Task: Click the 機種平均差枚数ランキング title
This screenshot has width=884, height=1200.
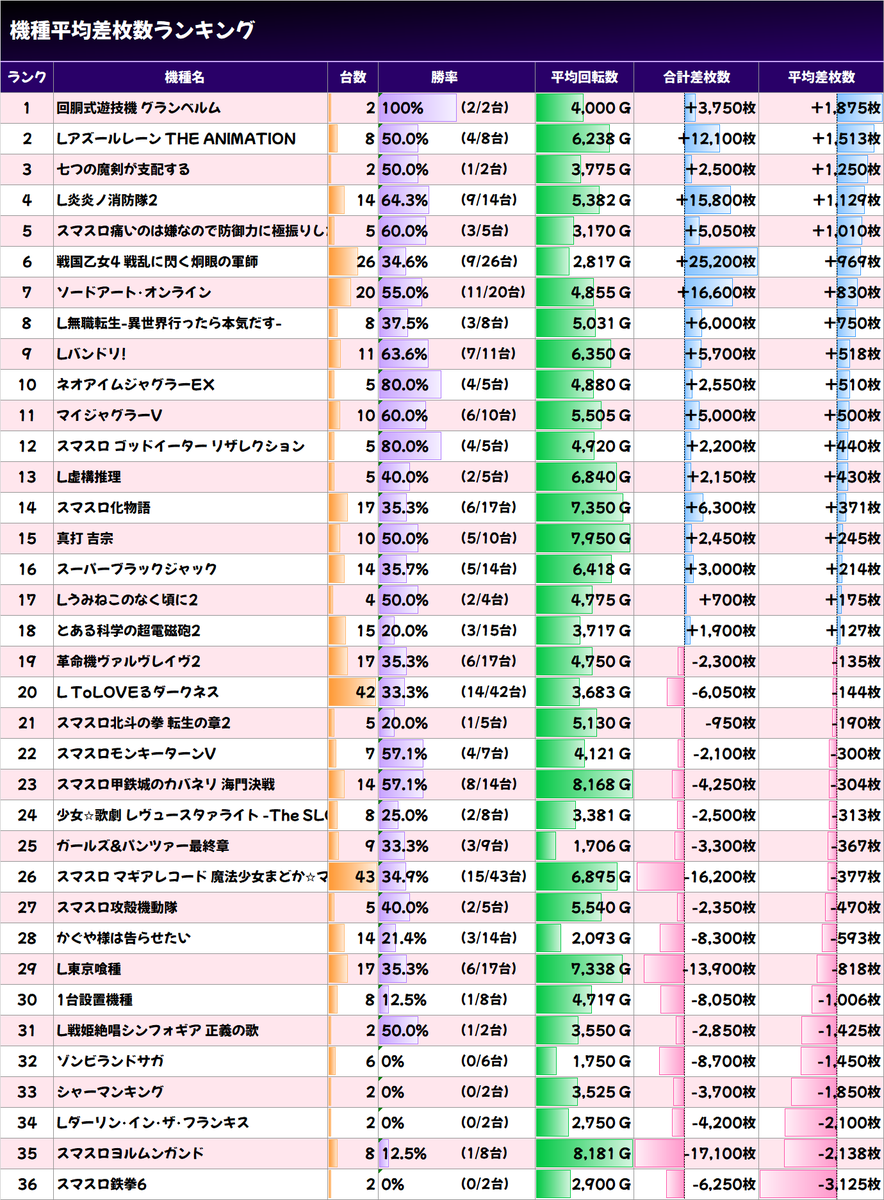Action: click(x=131, y=31)
